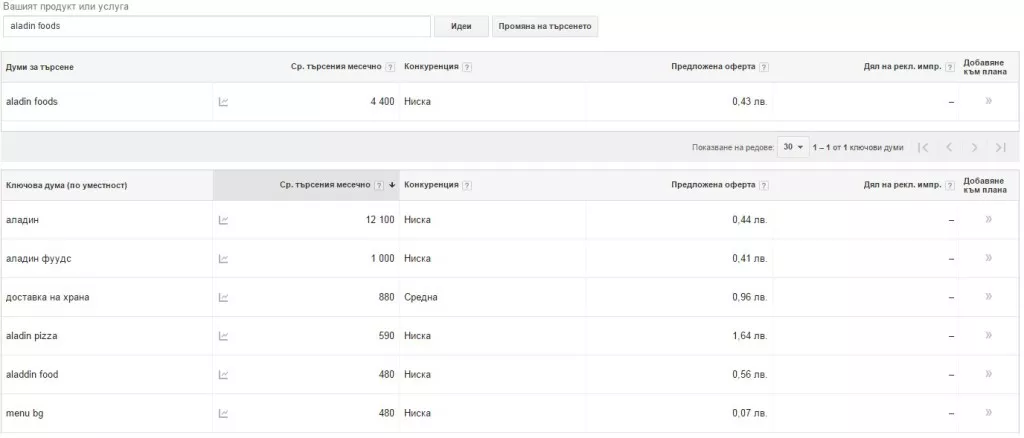Focus the product search field with aladin foods

pyautogui.click(x=217, y=27)
